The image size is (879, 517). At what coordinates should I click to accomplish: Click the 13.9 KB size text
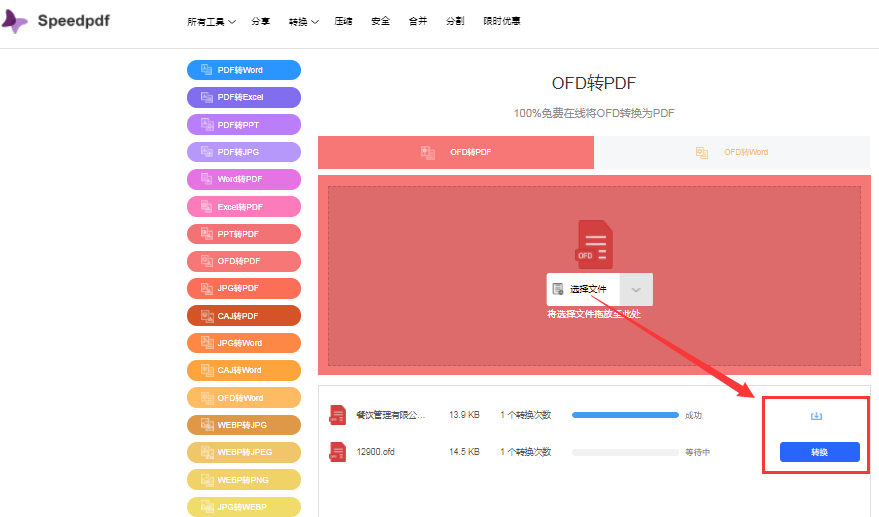(464, 415)
